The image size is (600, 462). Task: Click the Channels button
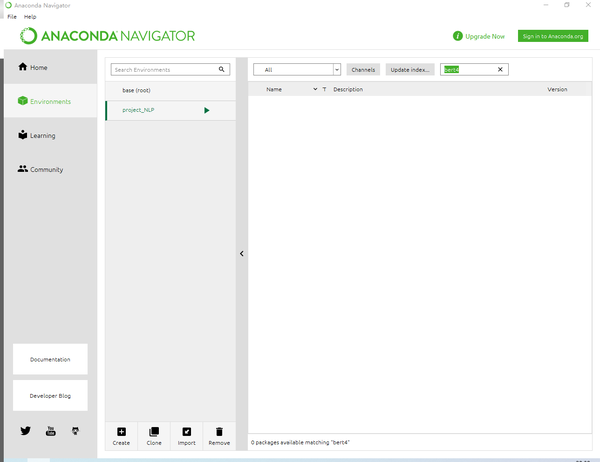[363, 69]
